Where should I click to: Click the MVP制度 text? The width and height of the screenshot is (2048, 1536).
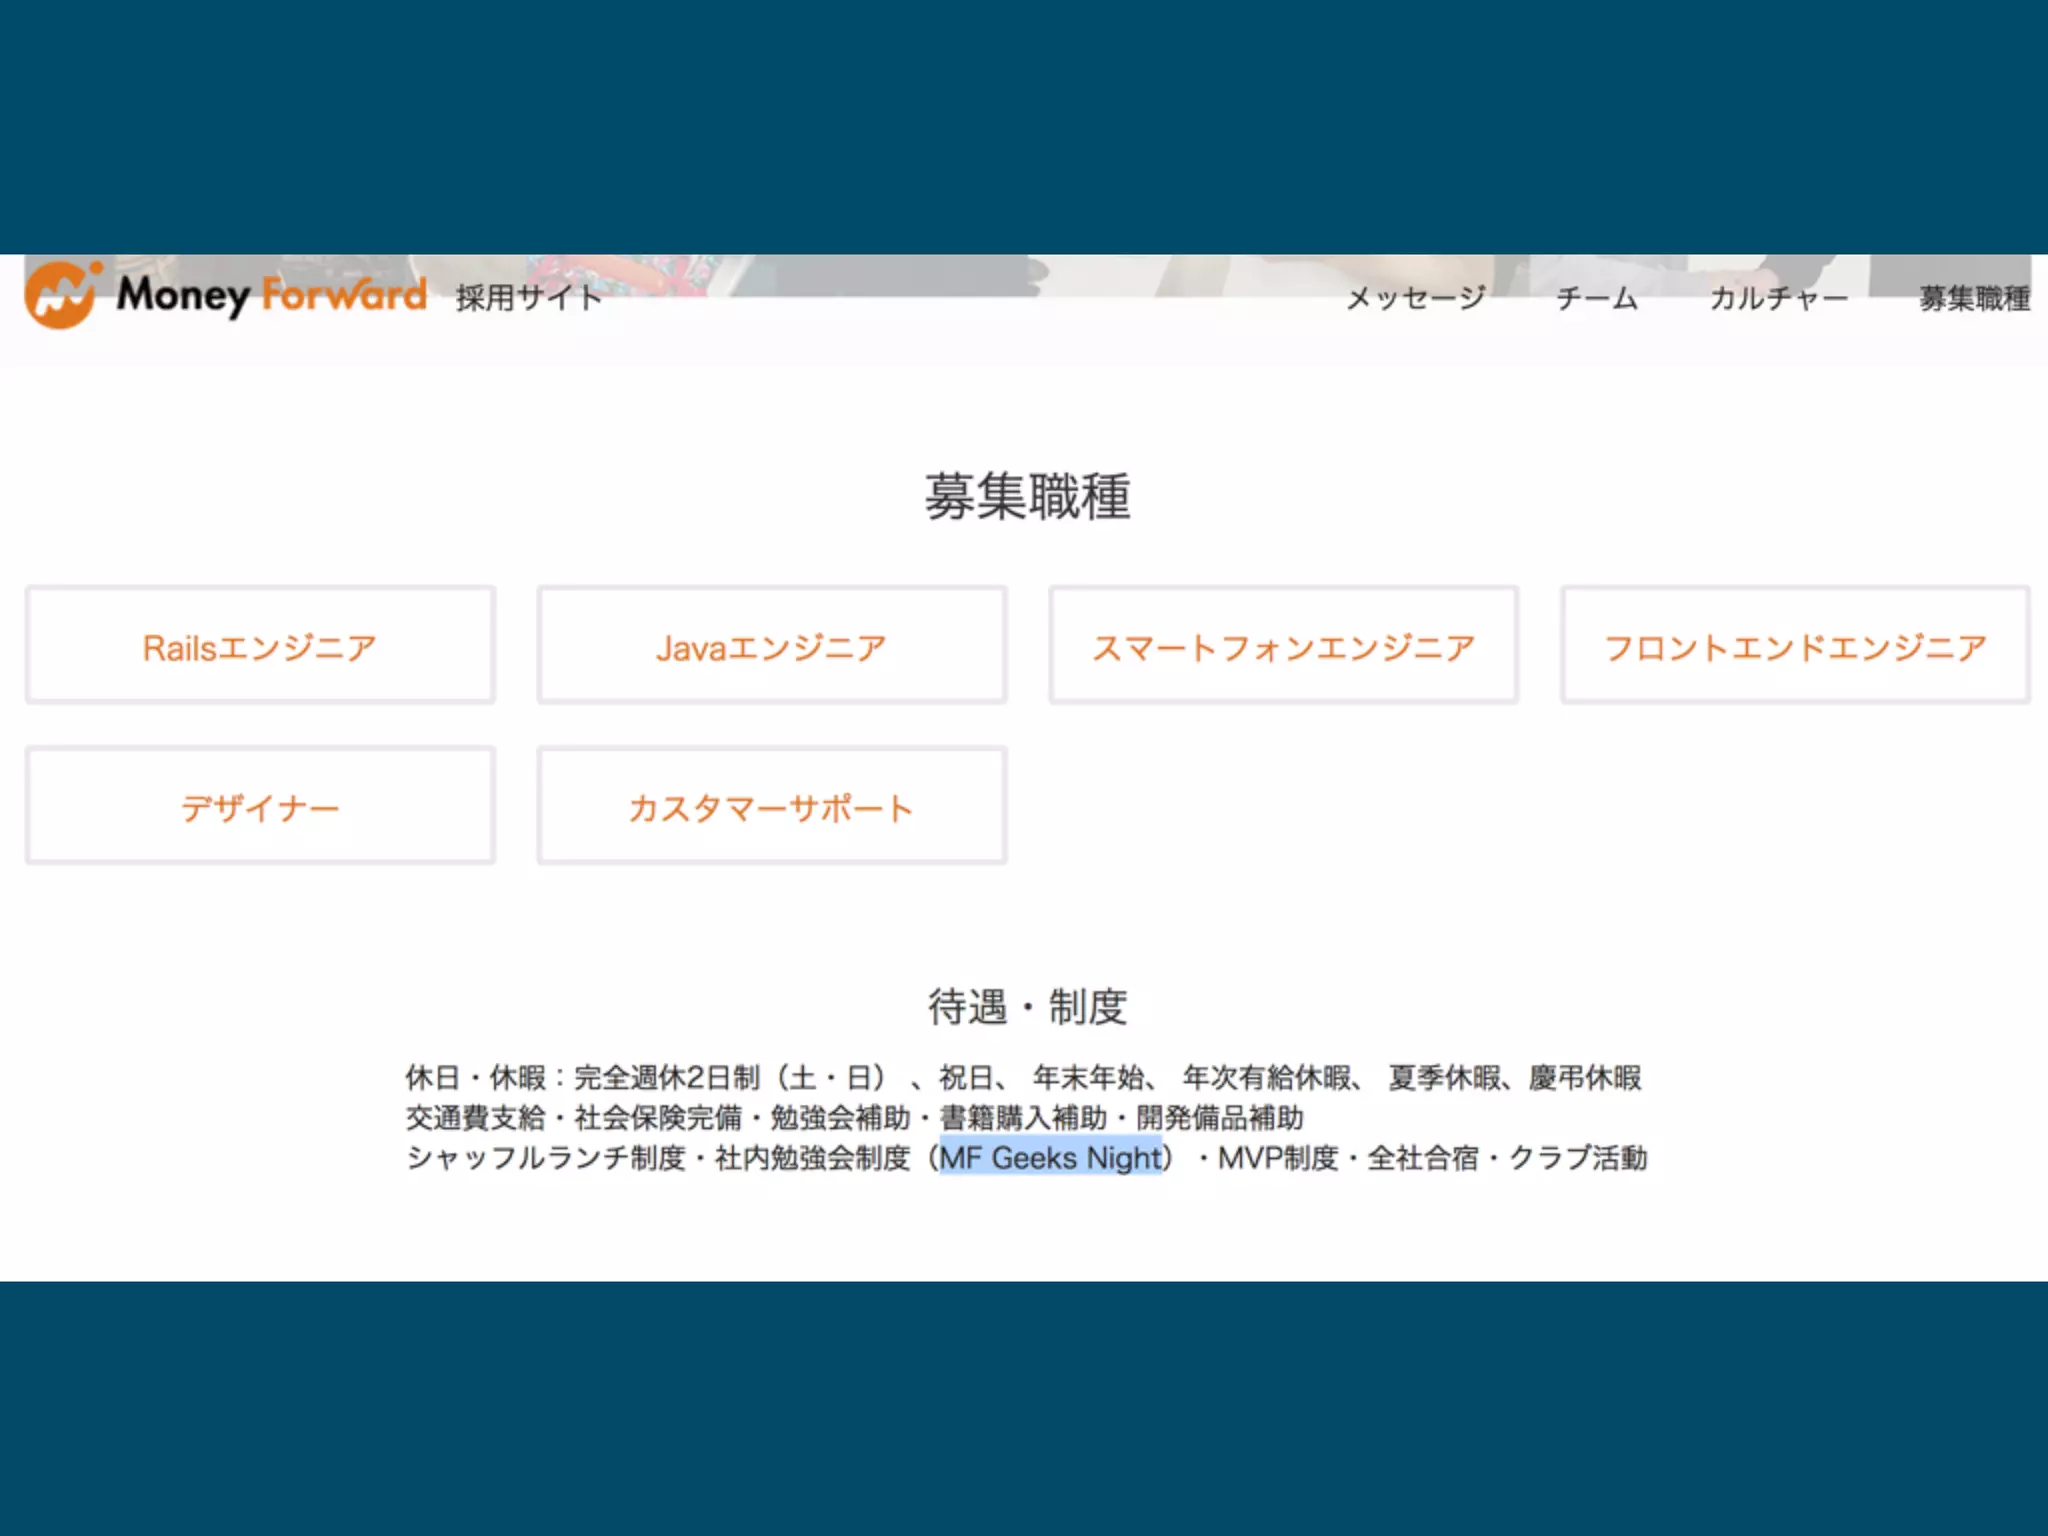[1277, 1158]
